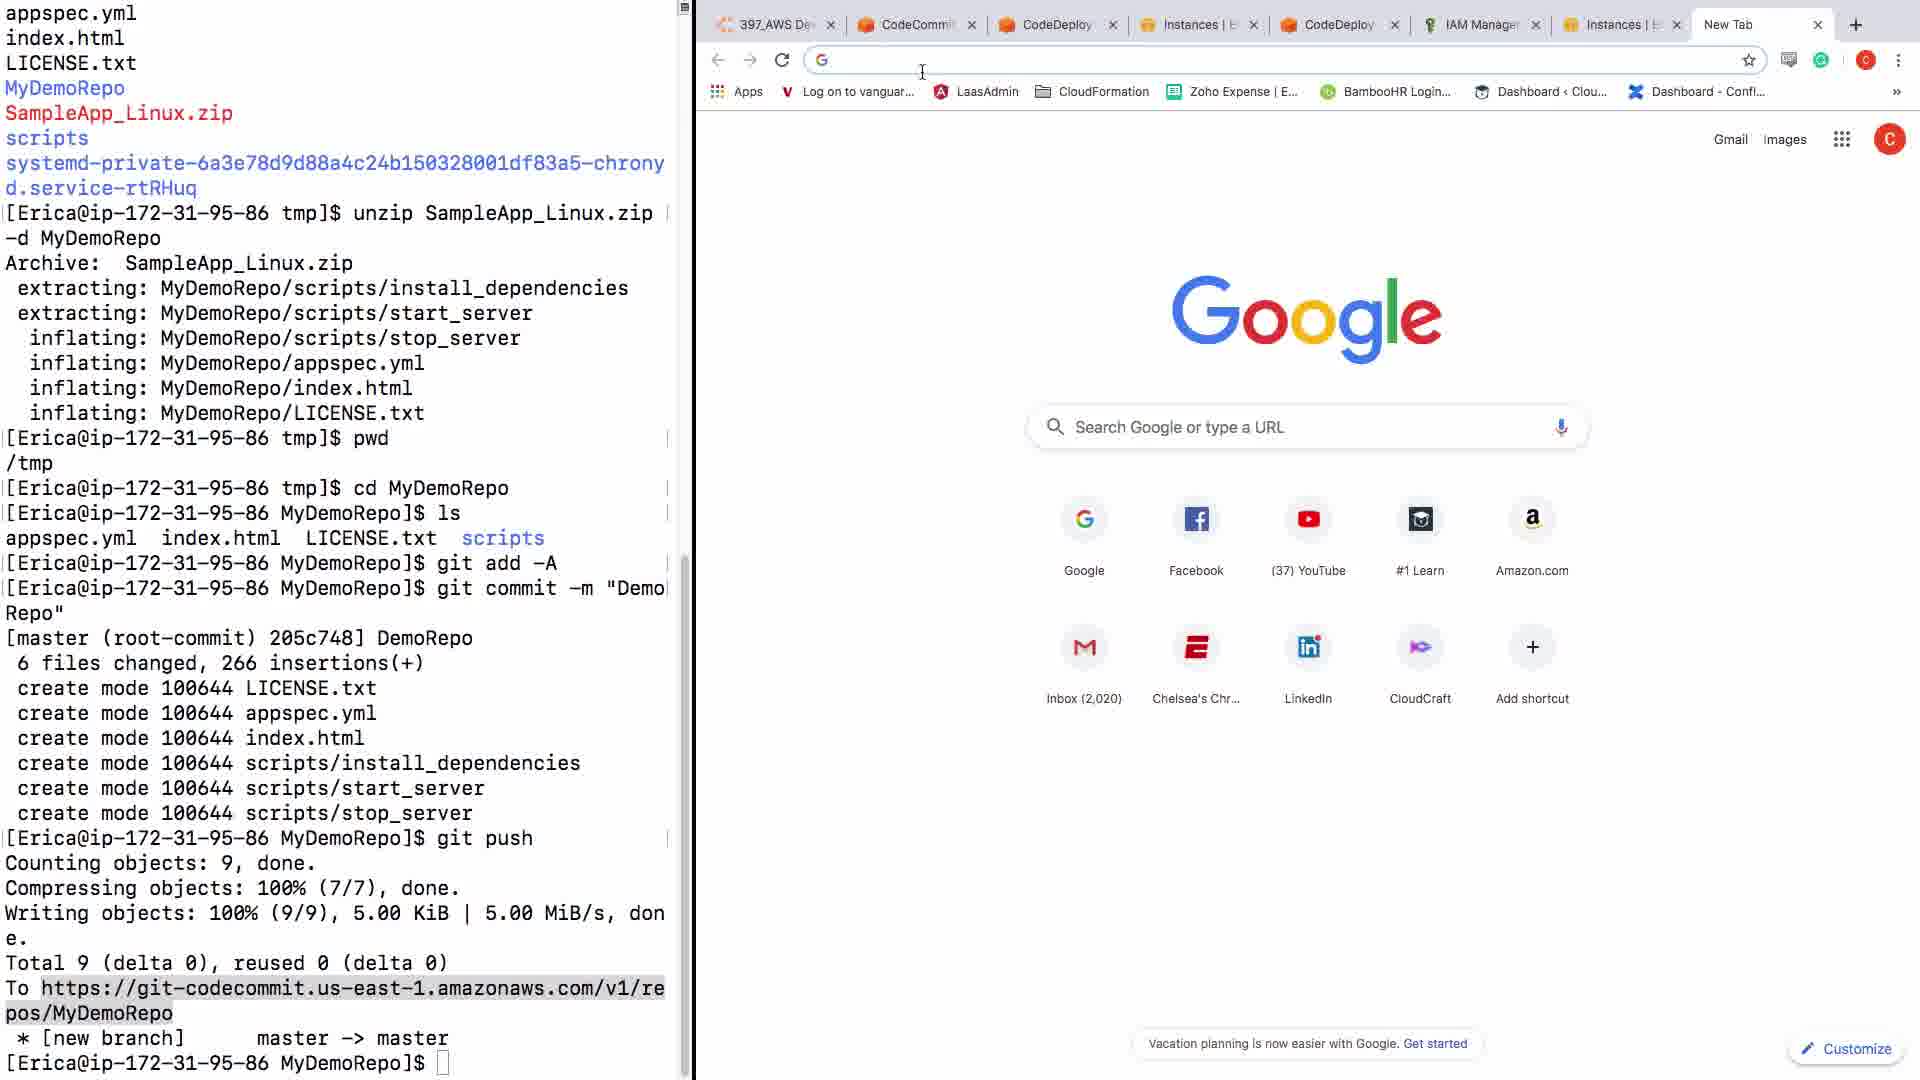Click the Customize page button
This screenshot has height=1080, width=1920.
point(1846,1049)
